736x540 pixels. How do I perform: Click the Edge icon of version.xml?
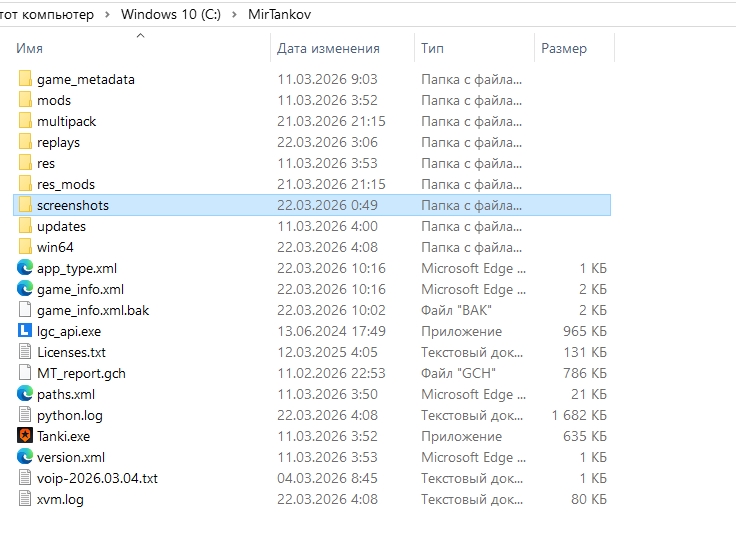[25, 456]
